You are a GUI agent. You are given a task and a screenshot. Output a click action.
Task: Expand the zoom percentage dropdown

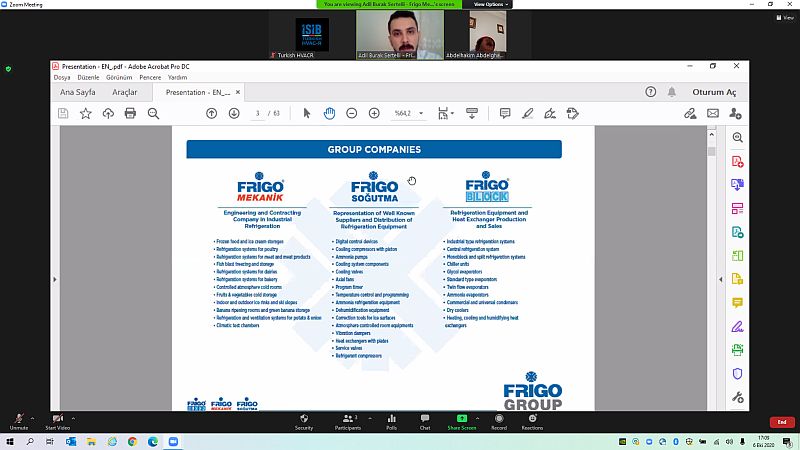click(x=421, y=113)
